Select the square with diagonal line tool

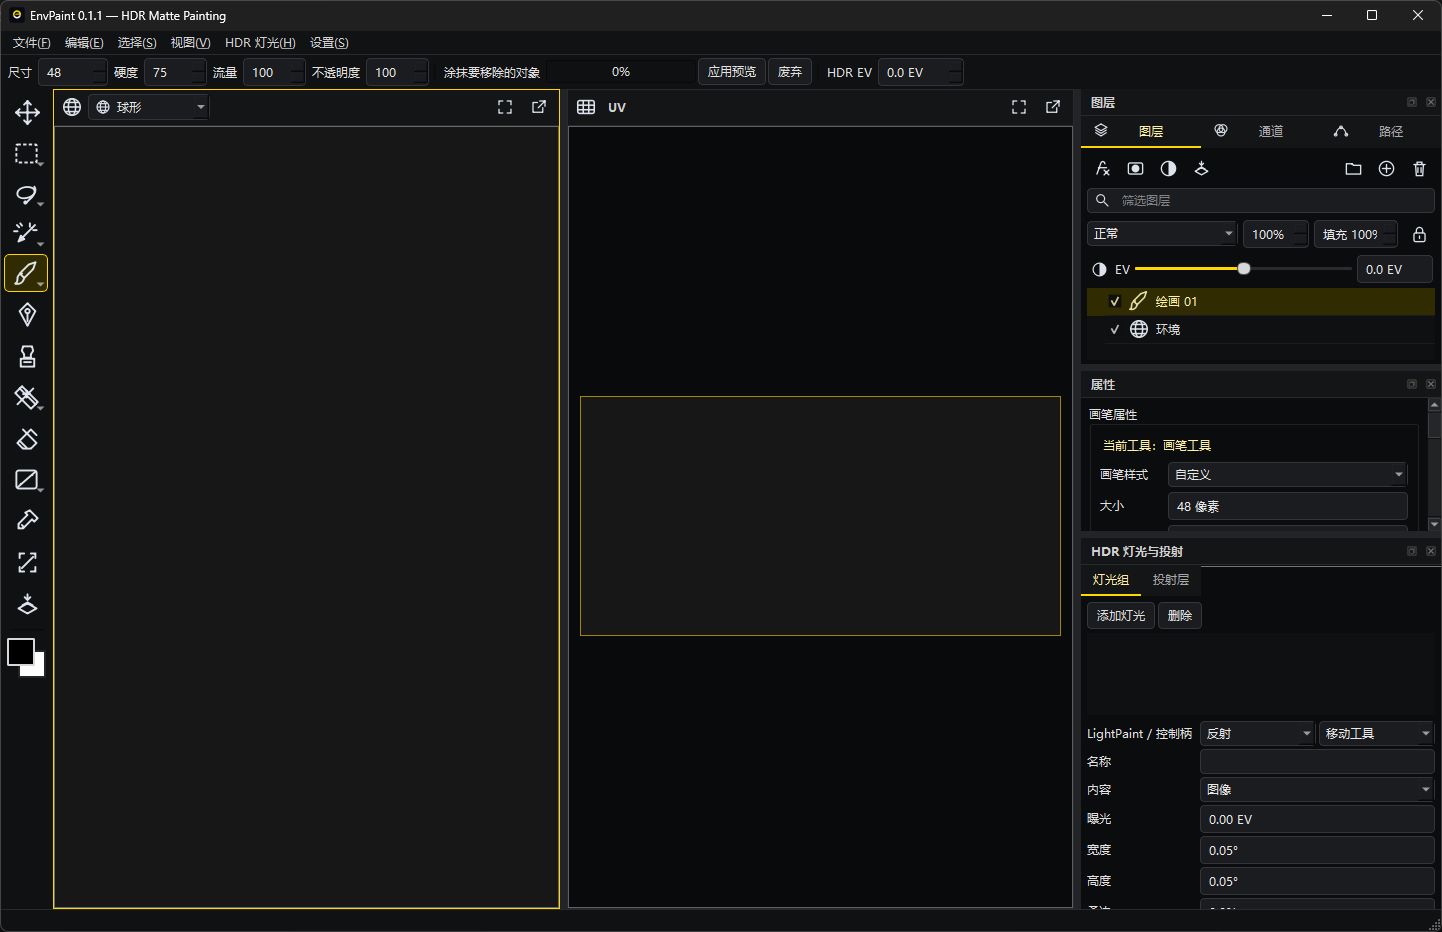click(x=27, y=480)
